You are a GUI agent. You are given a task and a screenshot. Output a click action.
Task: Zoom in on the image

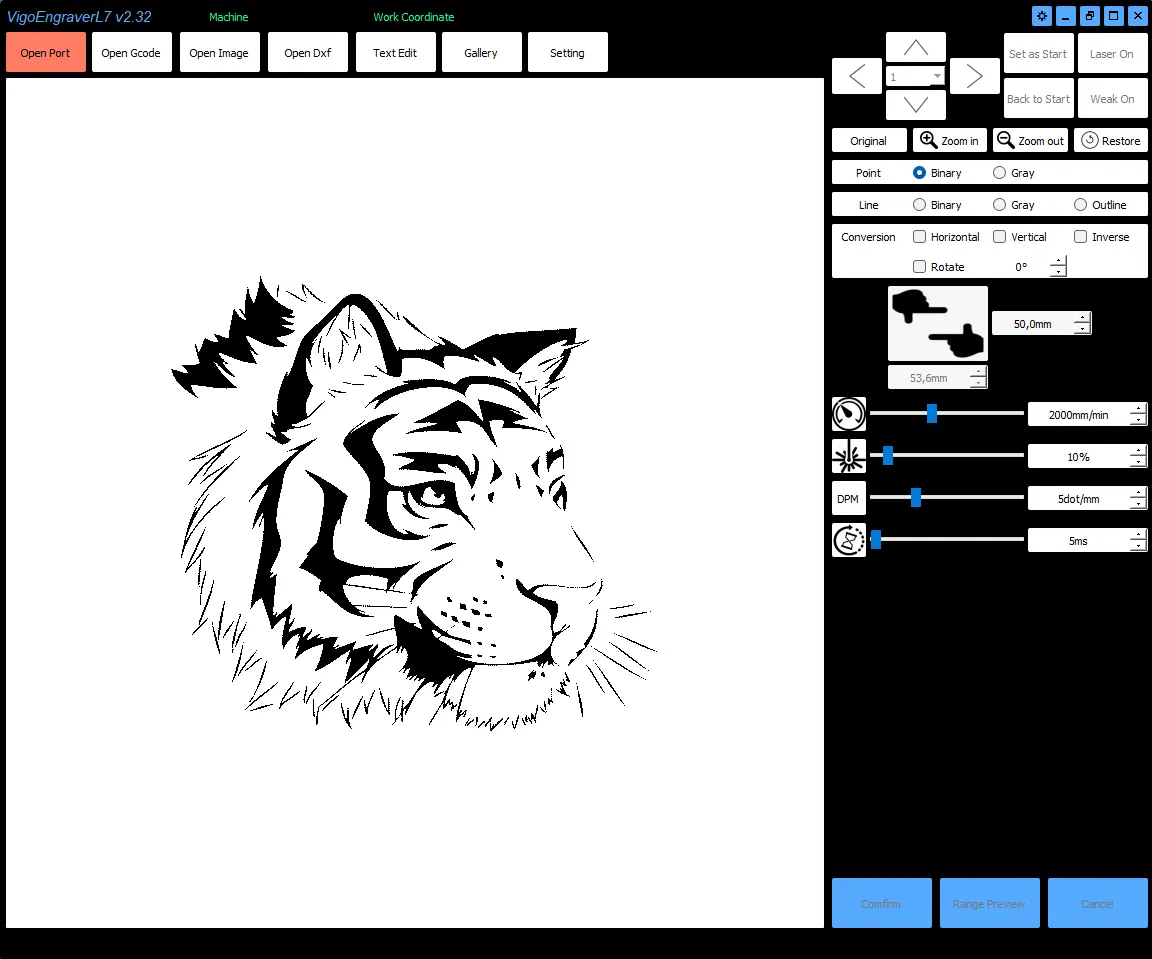949,140
